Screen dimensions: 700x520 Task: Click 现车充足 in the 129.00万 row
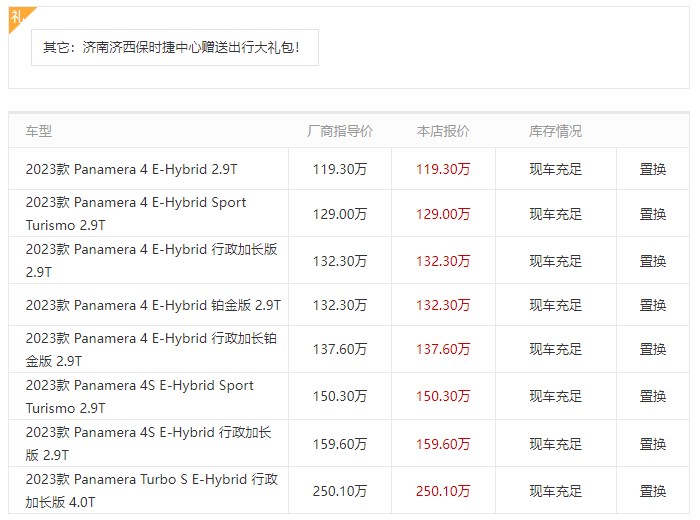click(555, 214)
